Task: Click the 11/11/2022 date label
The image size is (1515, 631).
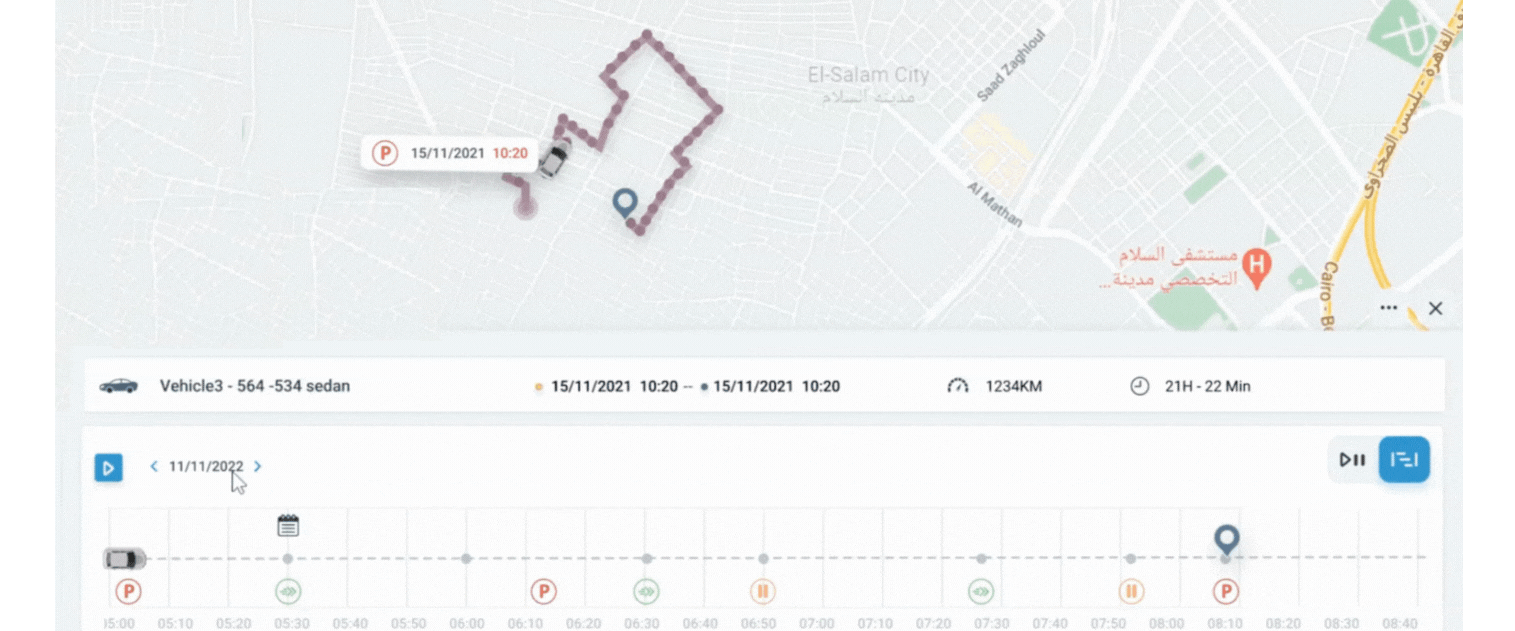Action: (x=206, y=466)
